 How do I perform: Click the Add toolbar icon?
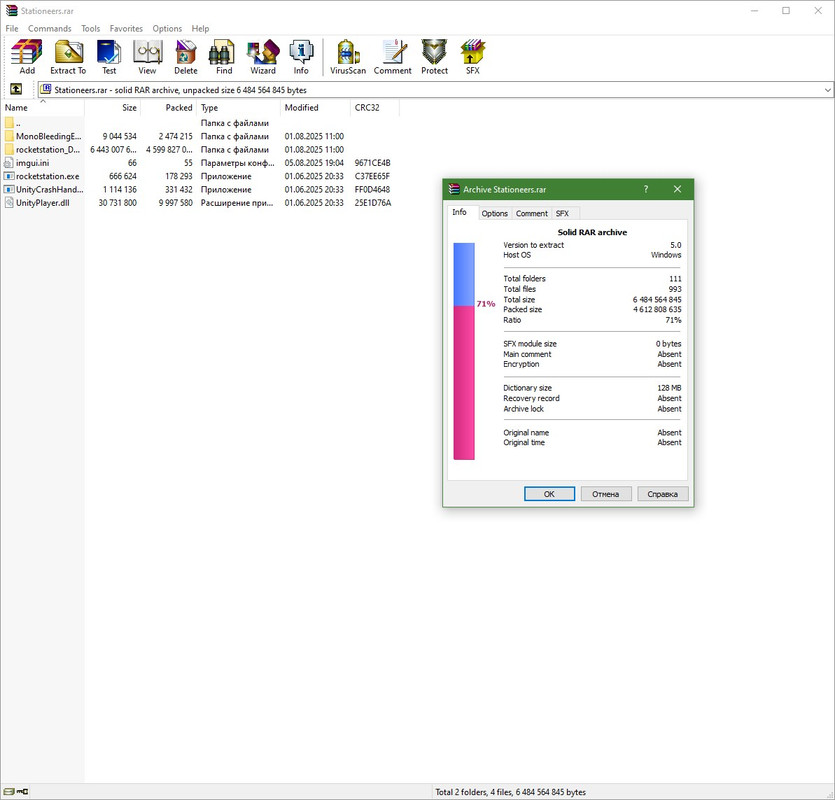(27, 56)
